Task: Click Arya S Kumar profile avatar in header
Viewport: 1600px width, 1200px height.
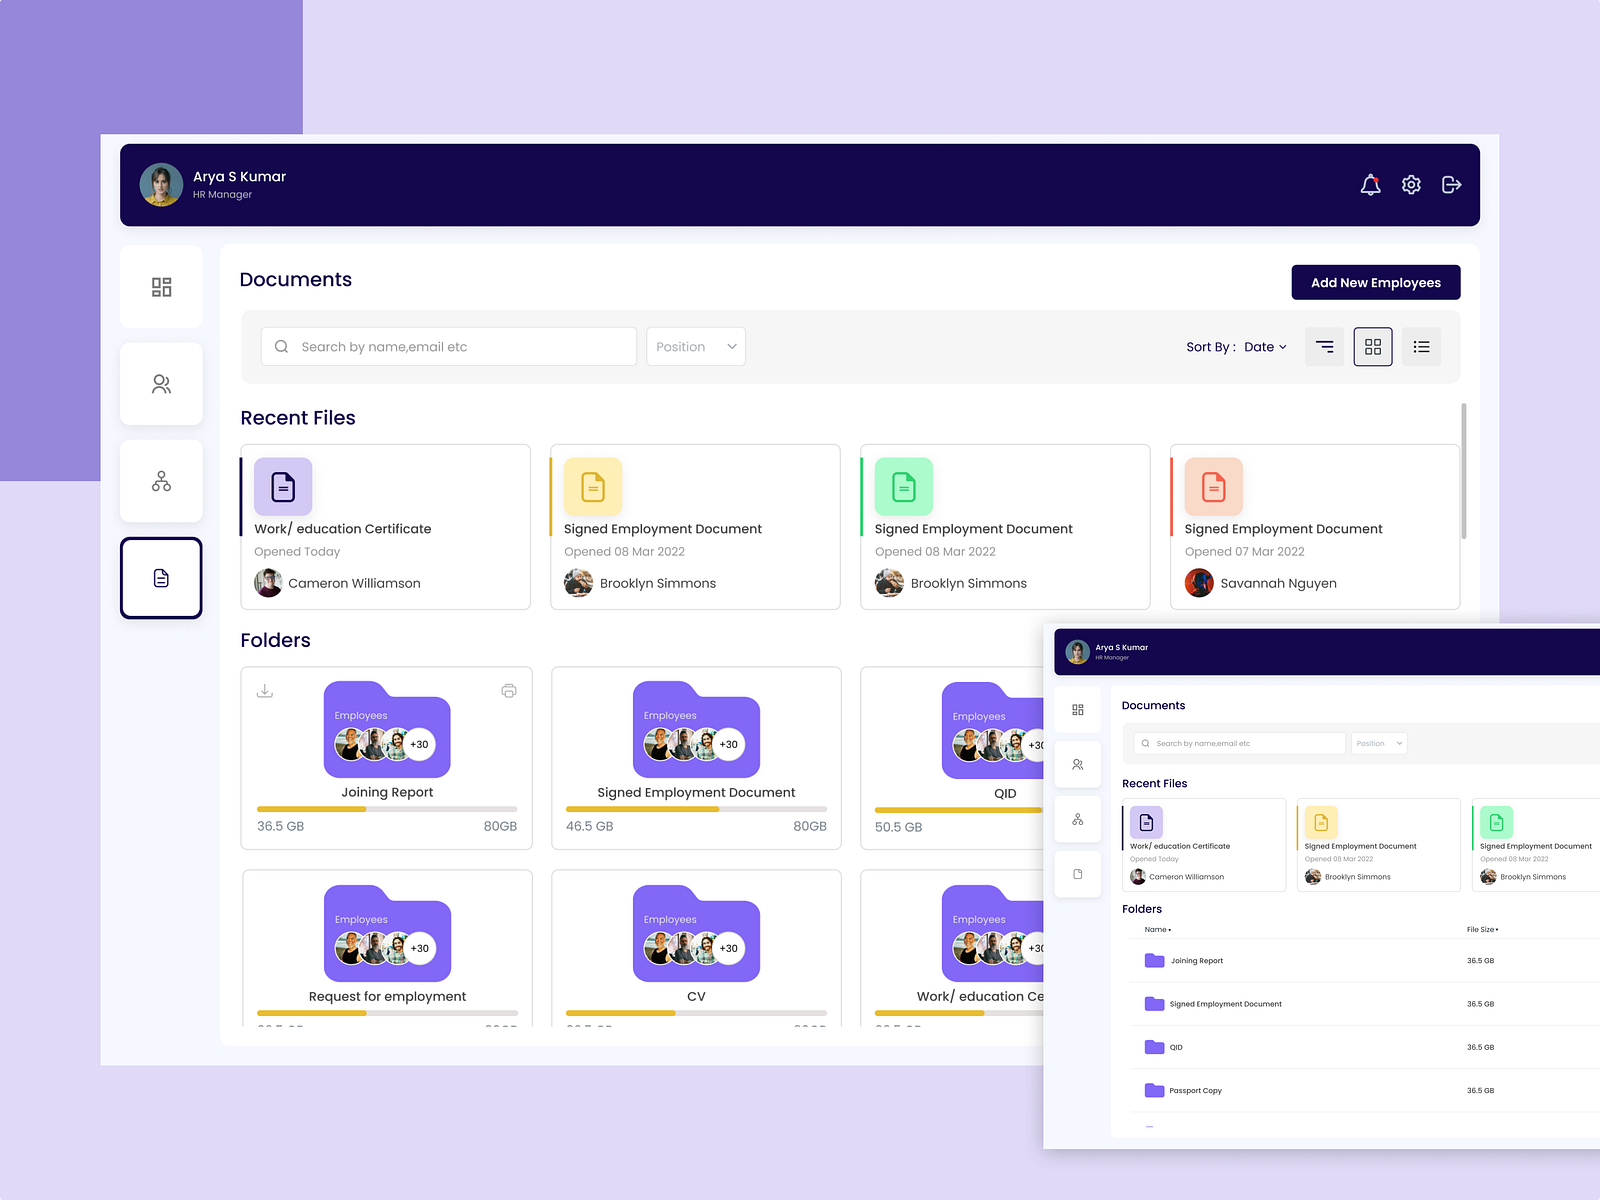Action: coord(161,185)
